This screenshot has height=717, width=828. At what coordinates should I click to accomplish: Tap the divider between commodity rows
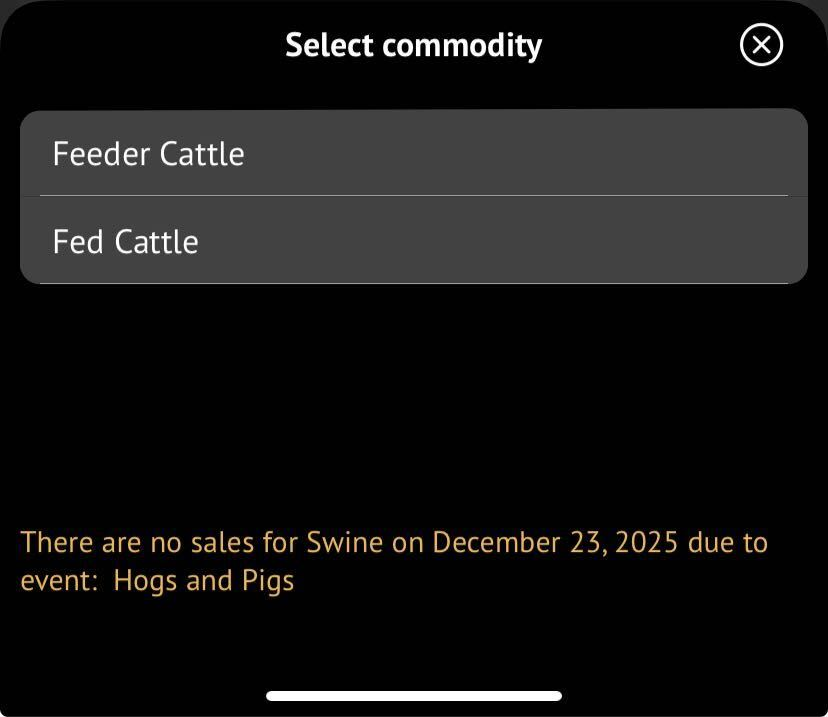[x=413, y=197]
